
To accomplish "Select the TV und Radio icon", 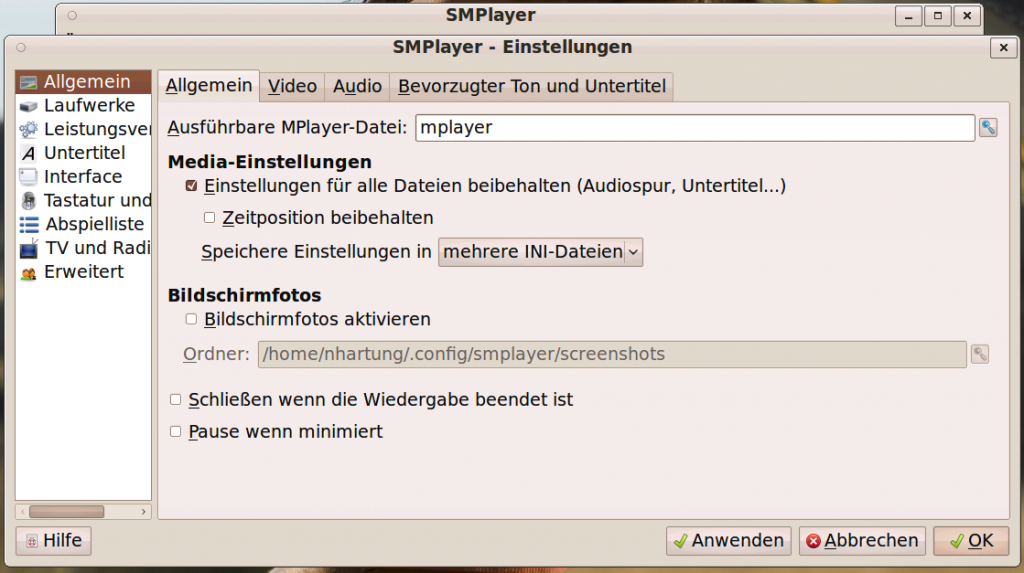I will coord(29,248).
